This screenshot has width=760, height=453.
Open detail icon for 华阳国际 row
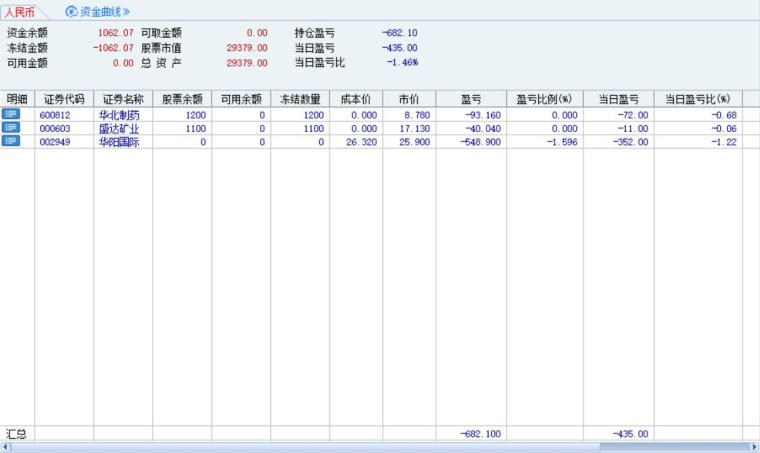[12, 141]
